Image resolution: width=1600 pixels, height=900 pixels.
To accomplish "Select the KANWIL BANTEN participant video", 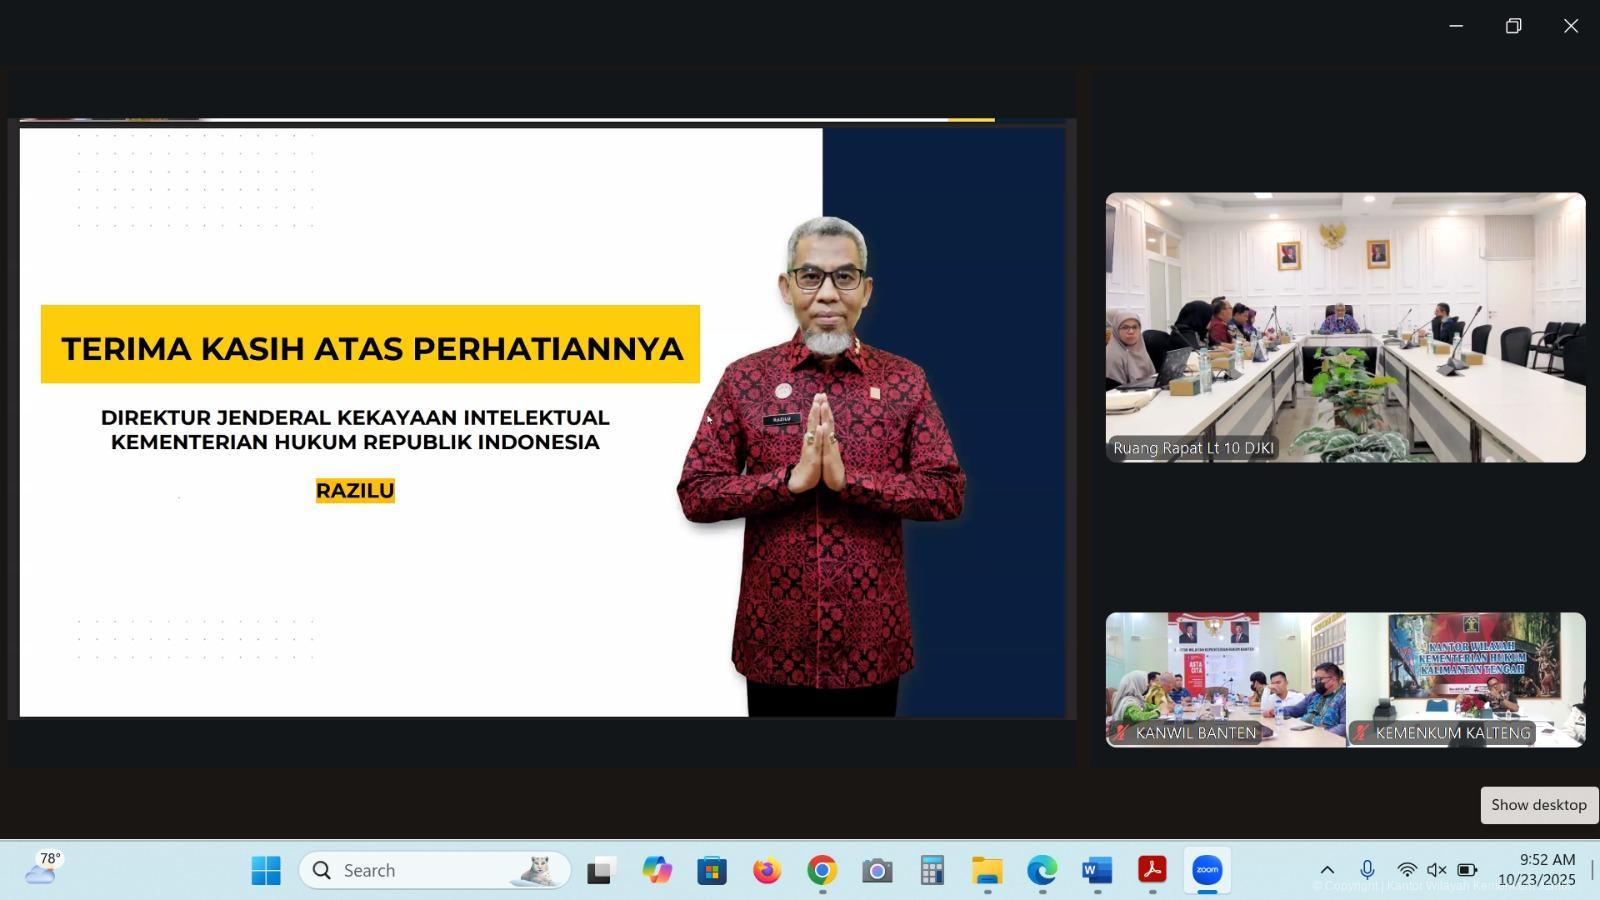I will pos(1225,680).
